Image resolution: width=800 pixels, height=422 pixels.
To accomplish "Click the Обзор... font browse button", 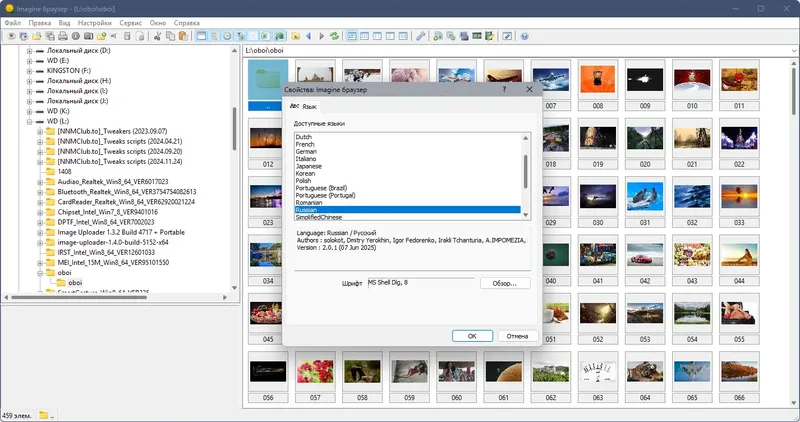I will (505, 283).
